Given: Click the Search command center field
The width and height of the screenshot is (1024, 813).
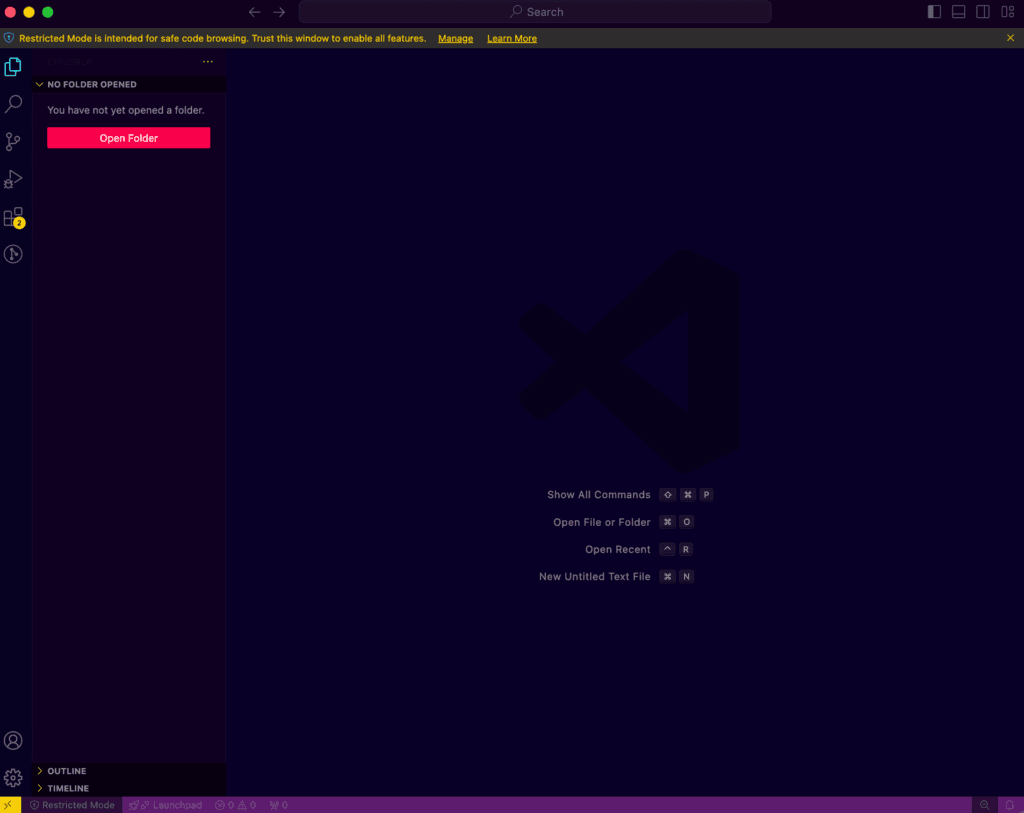Looking at the screenshot, I should point(535,12).
